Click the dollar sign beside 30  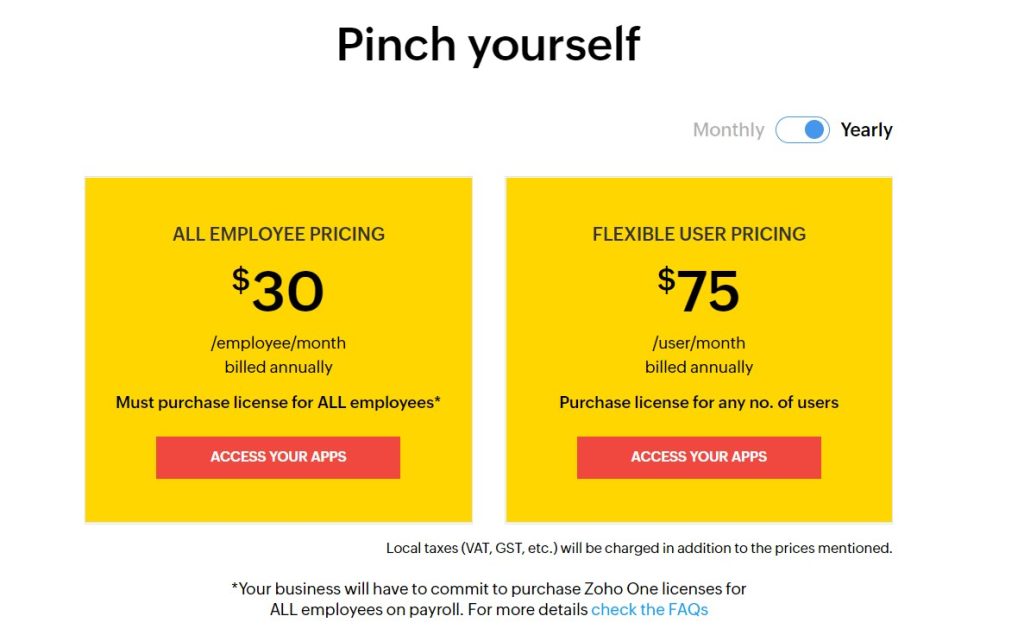coord(241,280)
